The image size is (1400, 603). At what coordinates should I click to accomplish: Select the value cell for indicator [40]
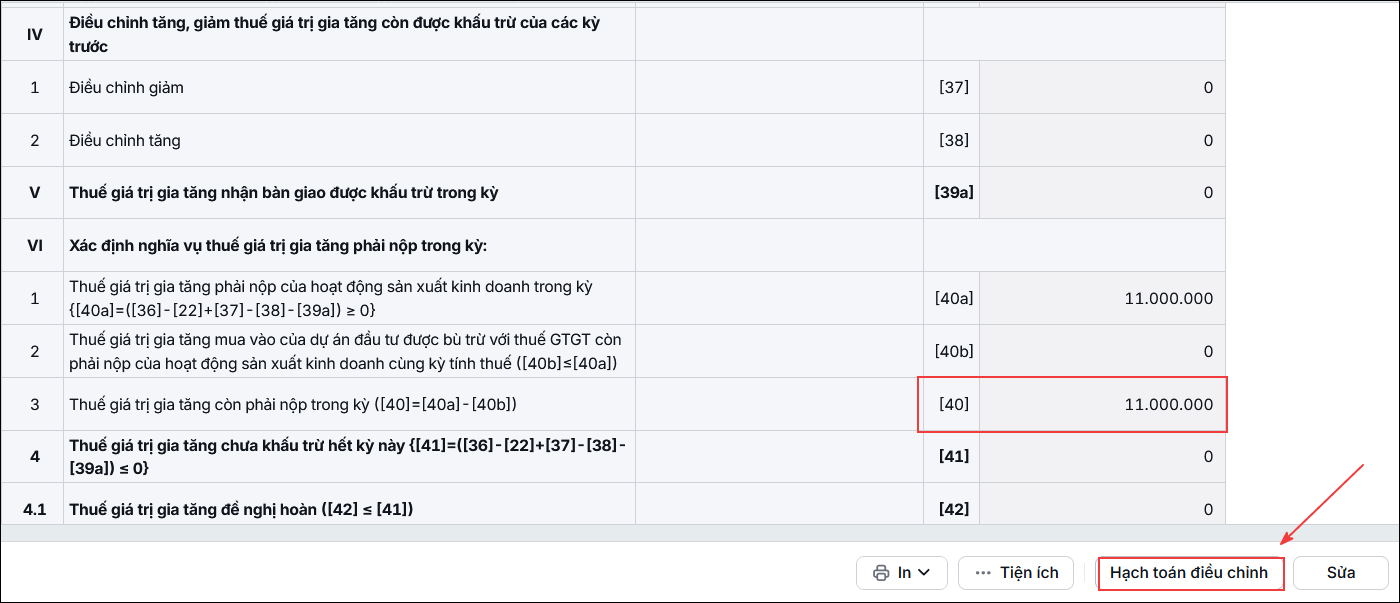(1102, 404)
